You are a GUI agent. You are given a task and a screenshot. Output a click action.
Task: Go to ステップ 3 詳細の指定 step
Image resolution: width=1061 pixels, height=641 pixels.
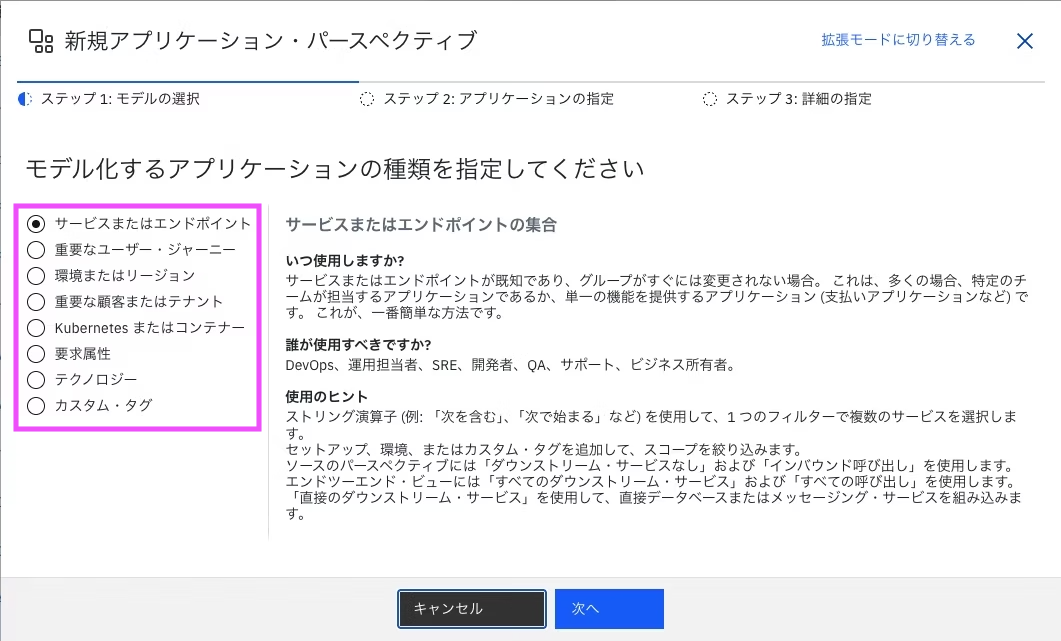point(787,99)
